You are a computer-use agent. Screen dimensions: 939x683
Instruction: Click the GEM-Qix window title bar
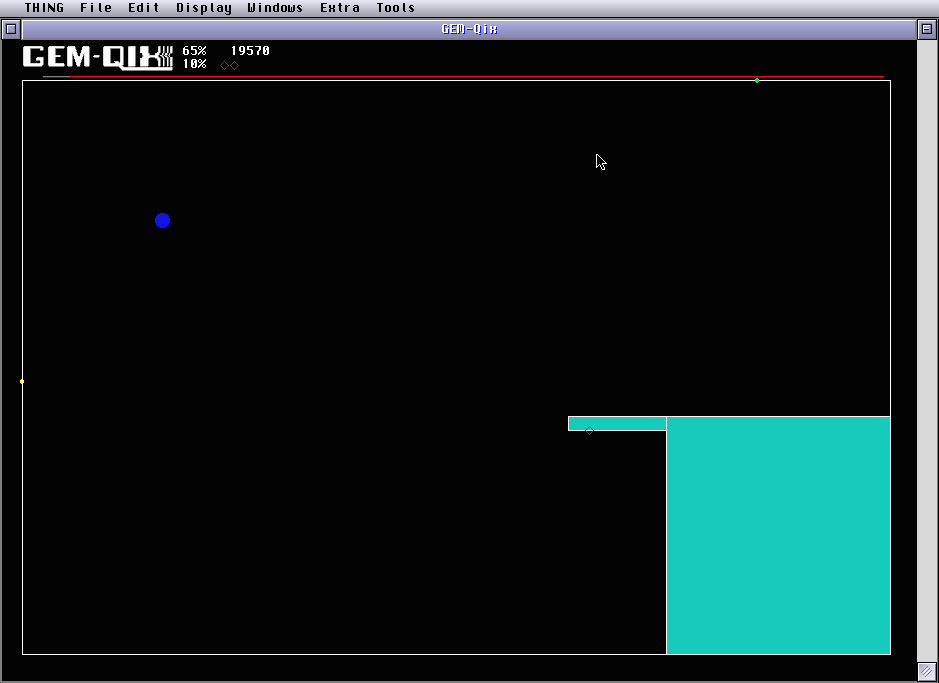click(x=469, y=29)
